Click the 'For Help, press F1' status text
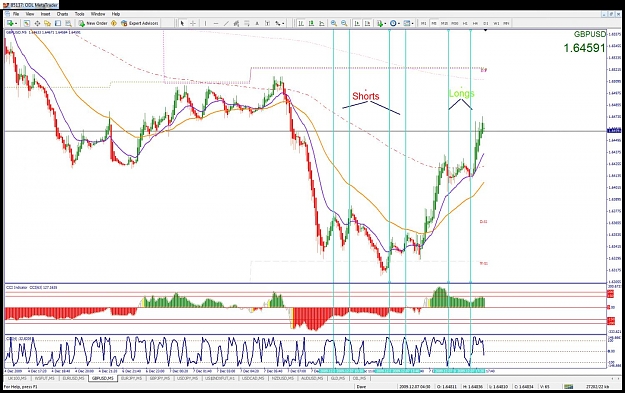Viewport: 625px width, 393px height. point(21,387)
